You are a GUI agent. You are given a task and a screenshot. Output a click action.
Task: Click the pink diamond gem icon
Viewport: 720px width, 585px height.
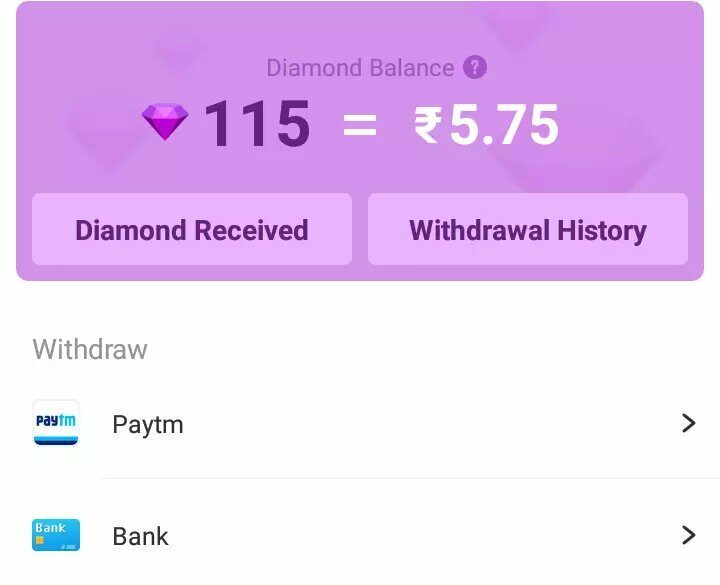coord(165,123)
